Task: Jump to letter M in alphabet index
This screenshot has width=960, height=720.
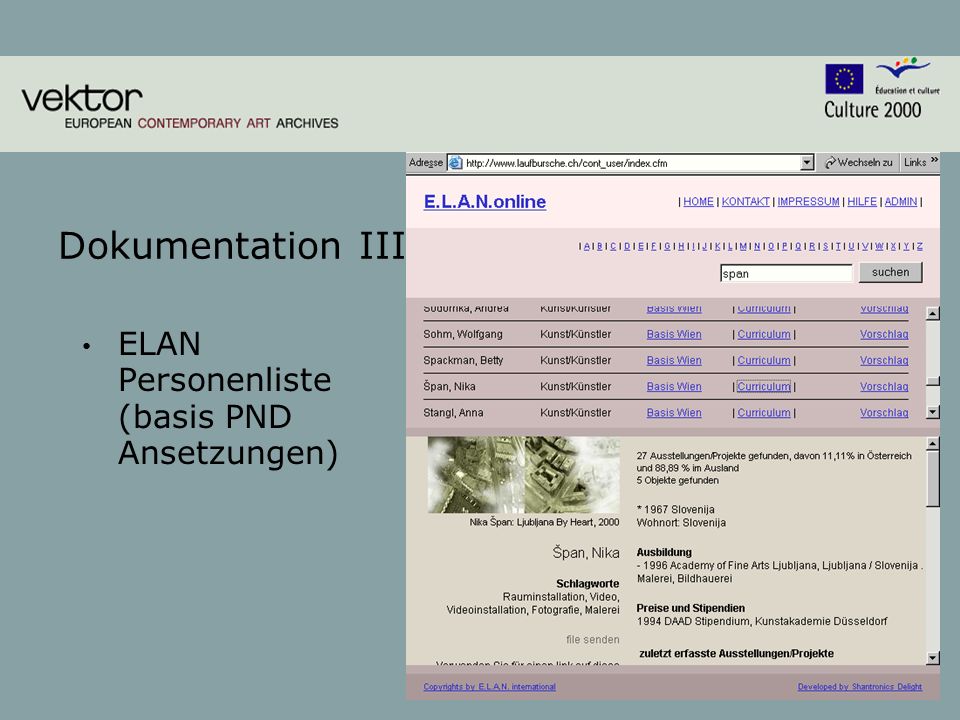Action: coord(743,246)
